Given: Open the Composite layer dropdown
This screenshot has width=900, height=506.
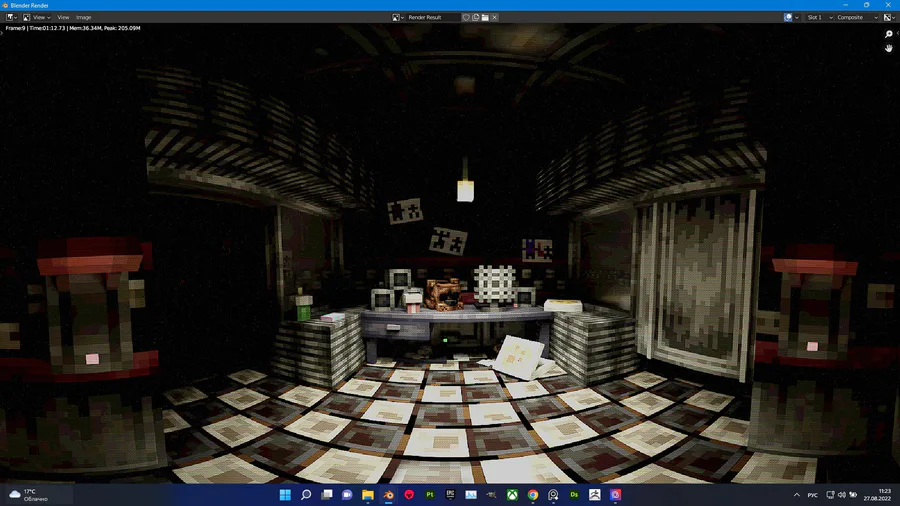Looking at the screenshot, I should (x=857, y=17).
